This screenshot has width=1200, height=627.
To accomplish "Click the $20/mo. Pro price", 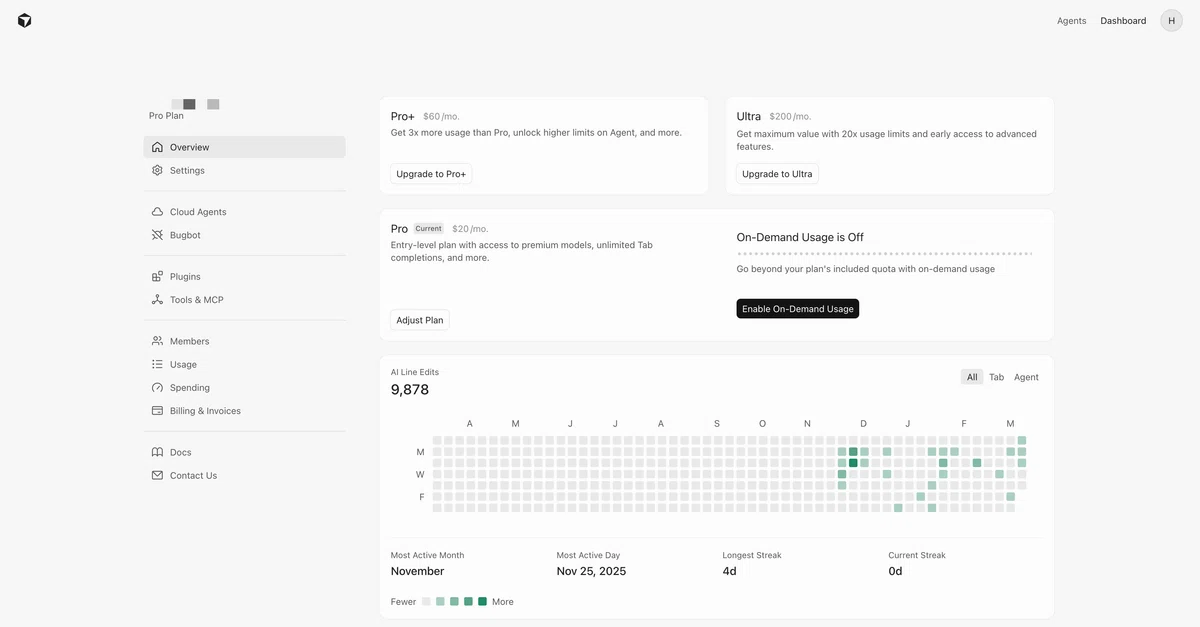I will coord(470,229).
